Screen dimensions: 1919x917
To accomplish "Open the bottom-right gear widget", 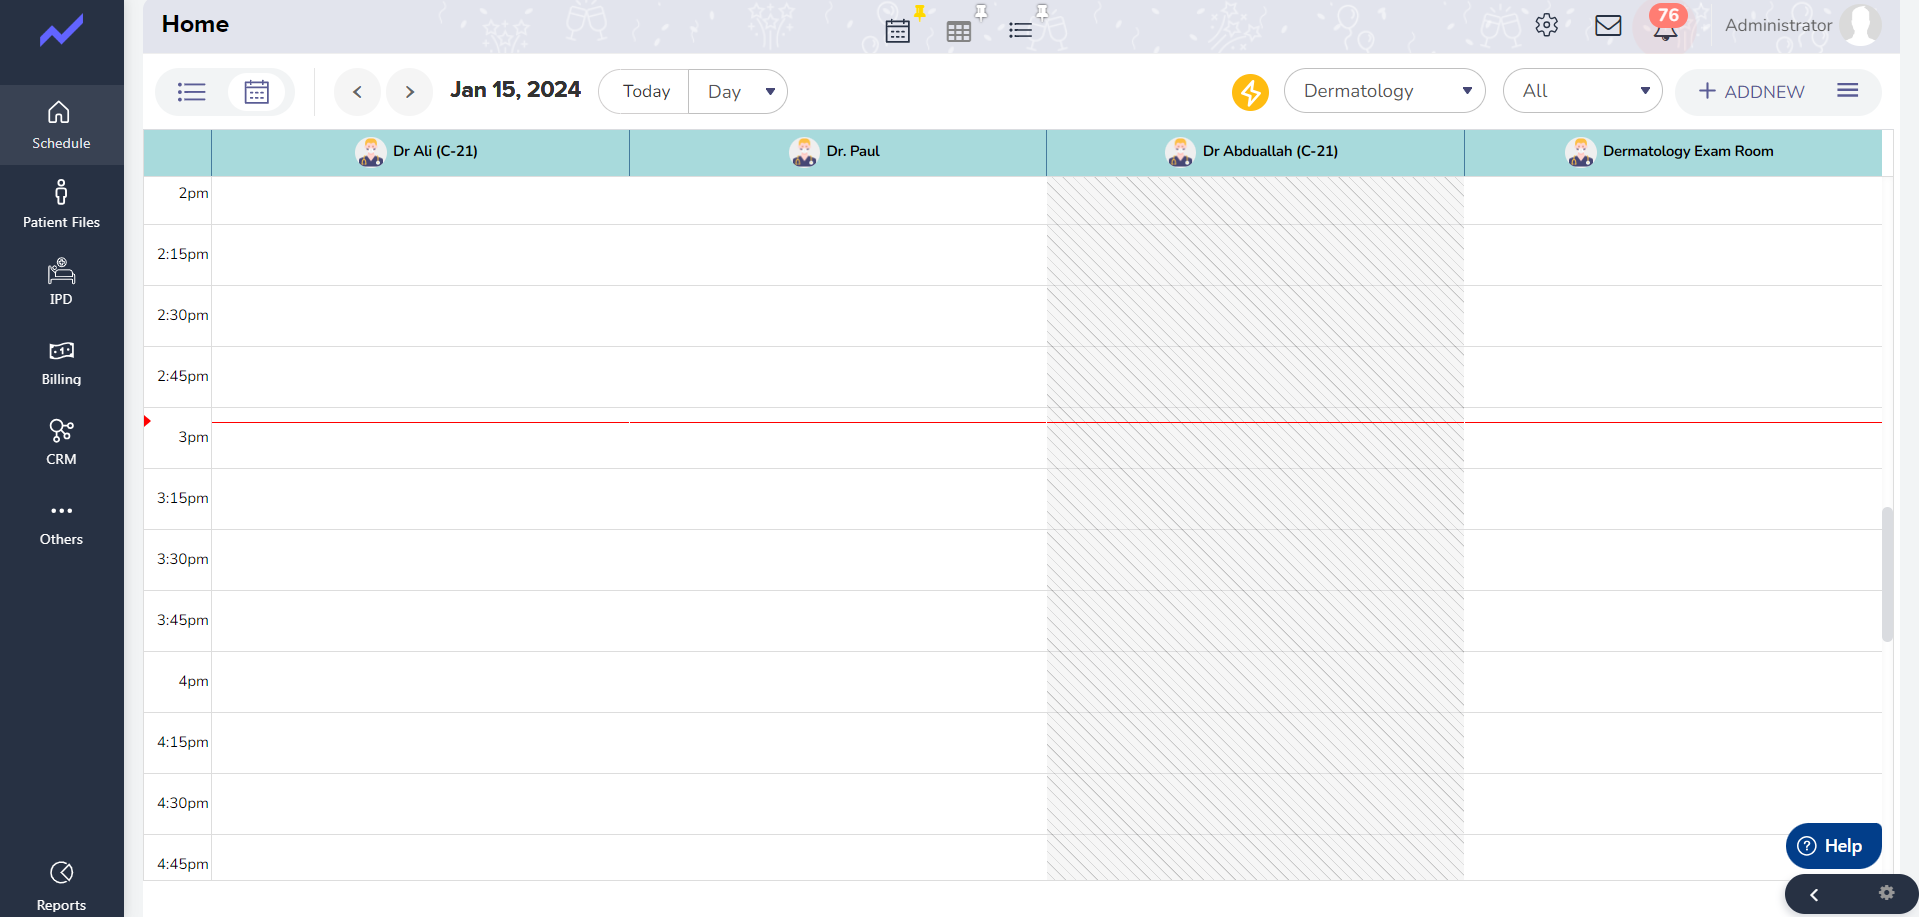I will coord(1886,893).
